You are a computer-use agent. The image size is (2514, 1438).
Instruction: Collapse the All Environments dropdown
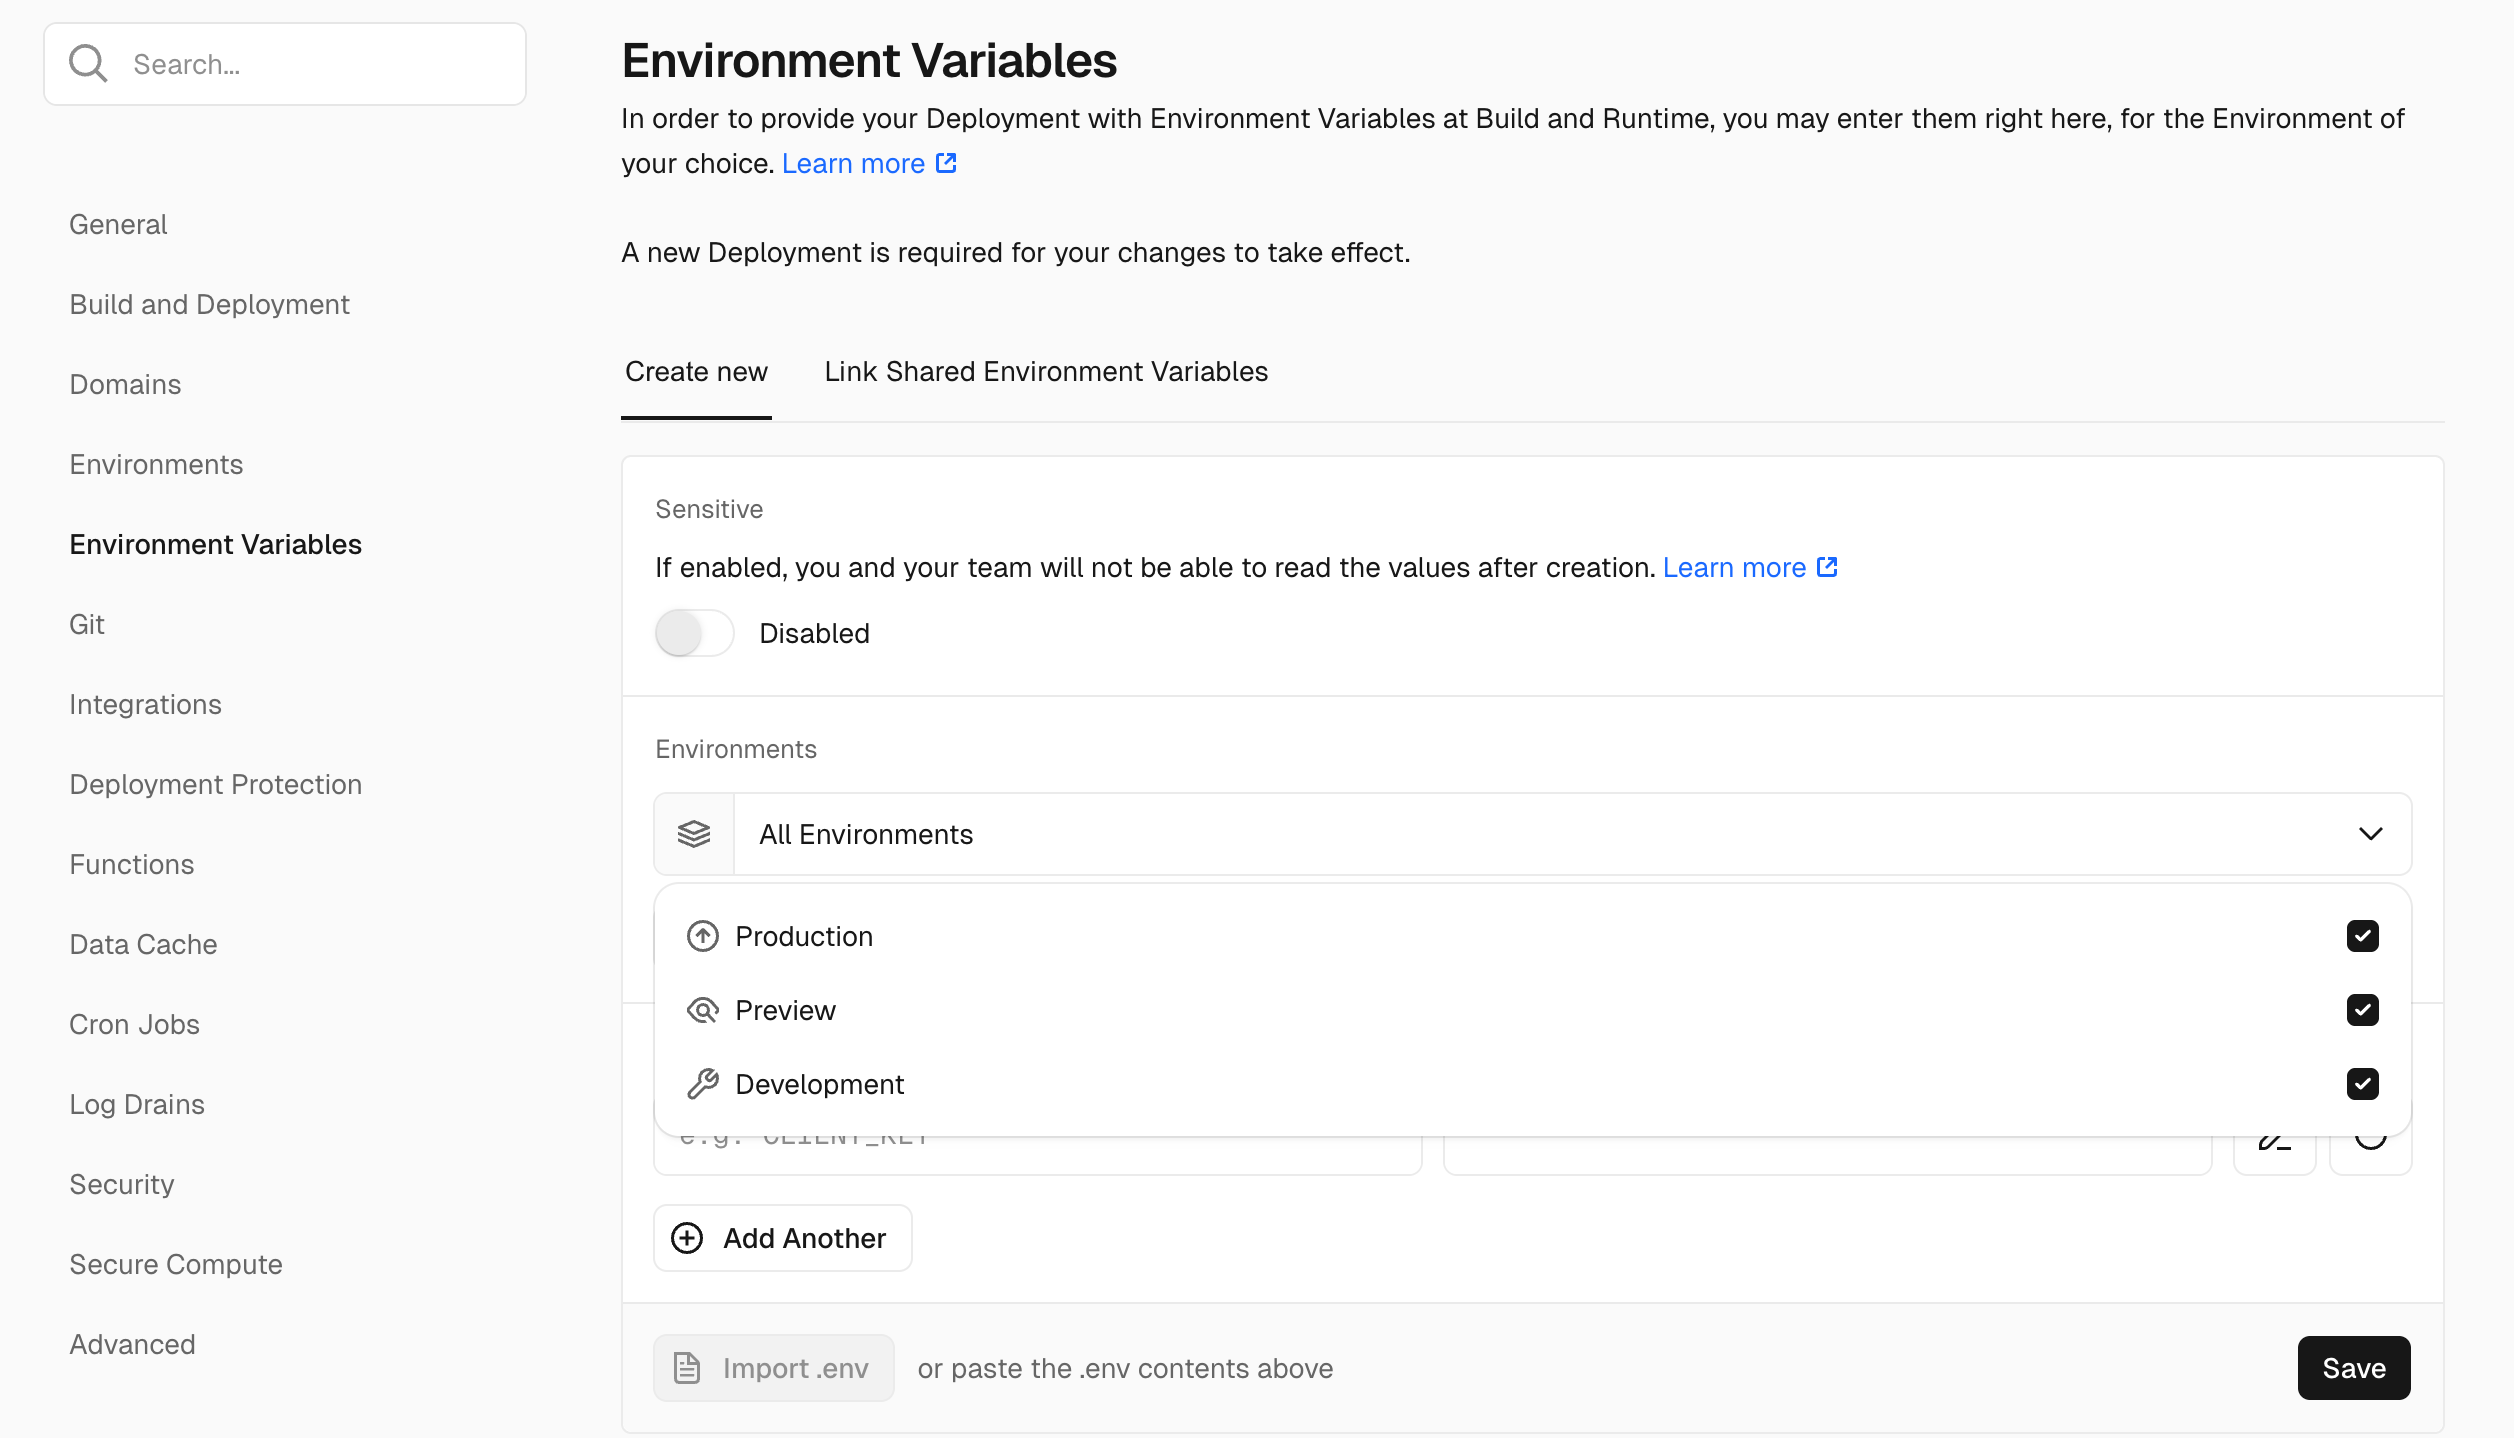pos(1533,834)
